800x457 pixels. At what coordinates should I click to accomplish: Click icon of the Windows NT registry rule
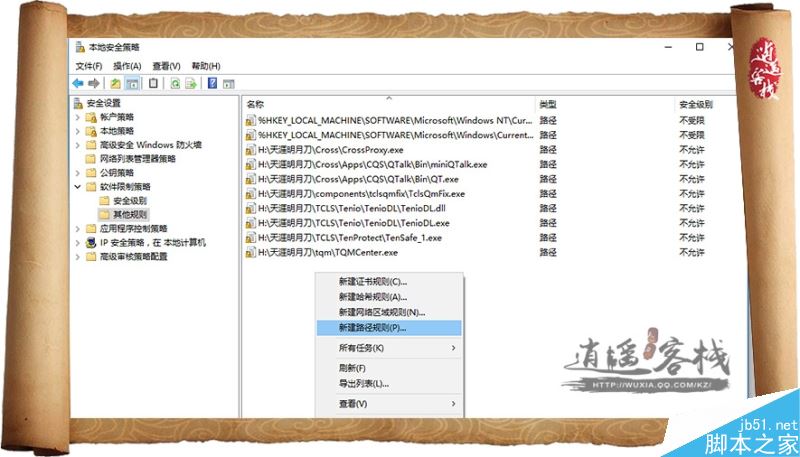(x=251, y=121)
